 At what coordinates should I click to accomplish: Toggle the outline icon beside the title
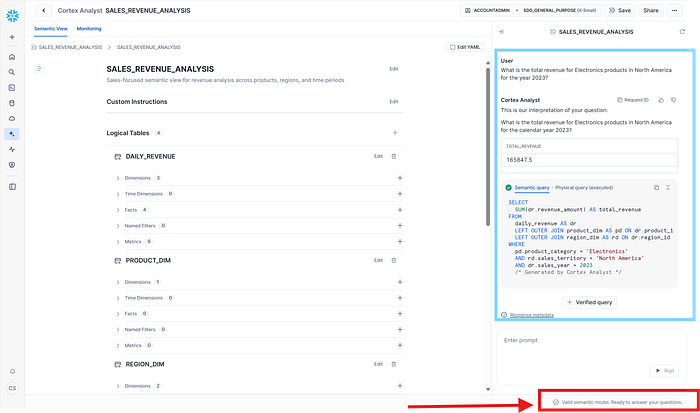pos(39,69)
